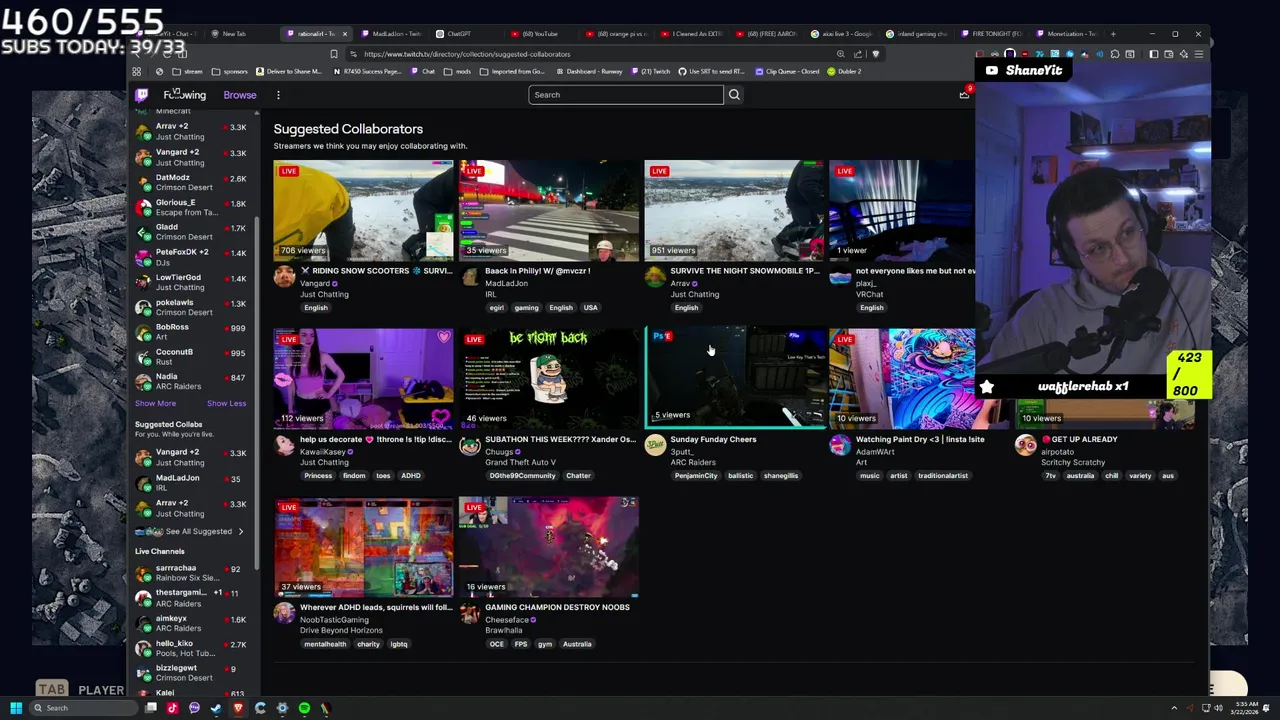Open the 'sponsors' bookmarks folder
This screenshot has height=720, width=1280.
pyautogui.click(x=231, y=71)
